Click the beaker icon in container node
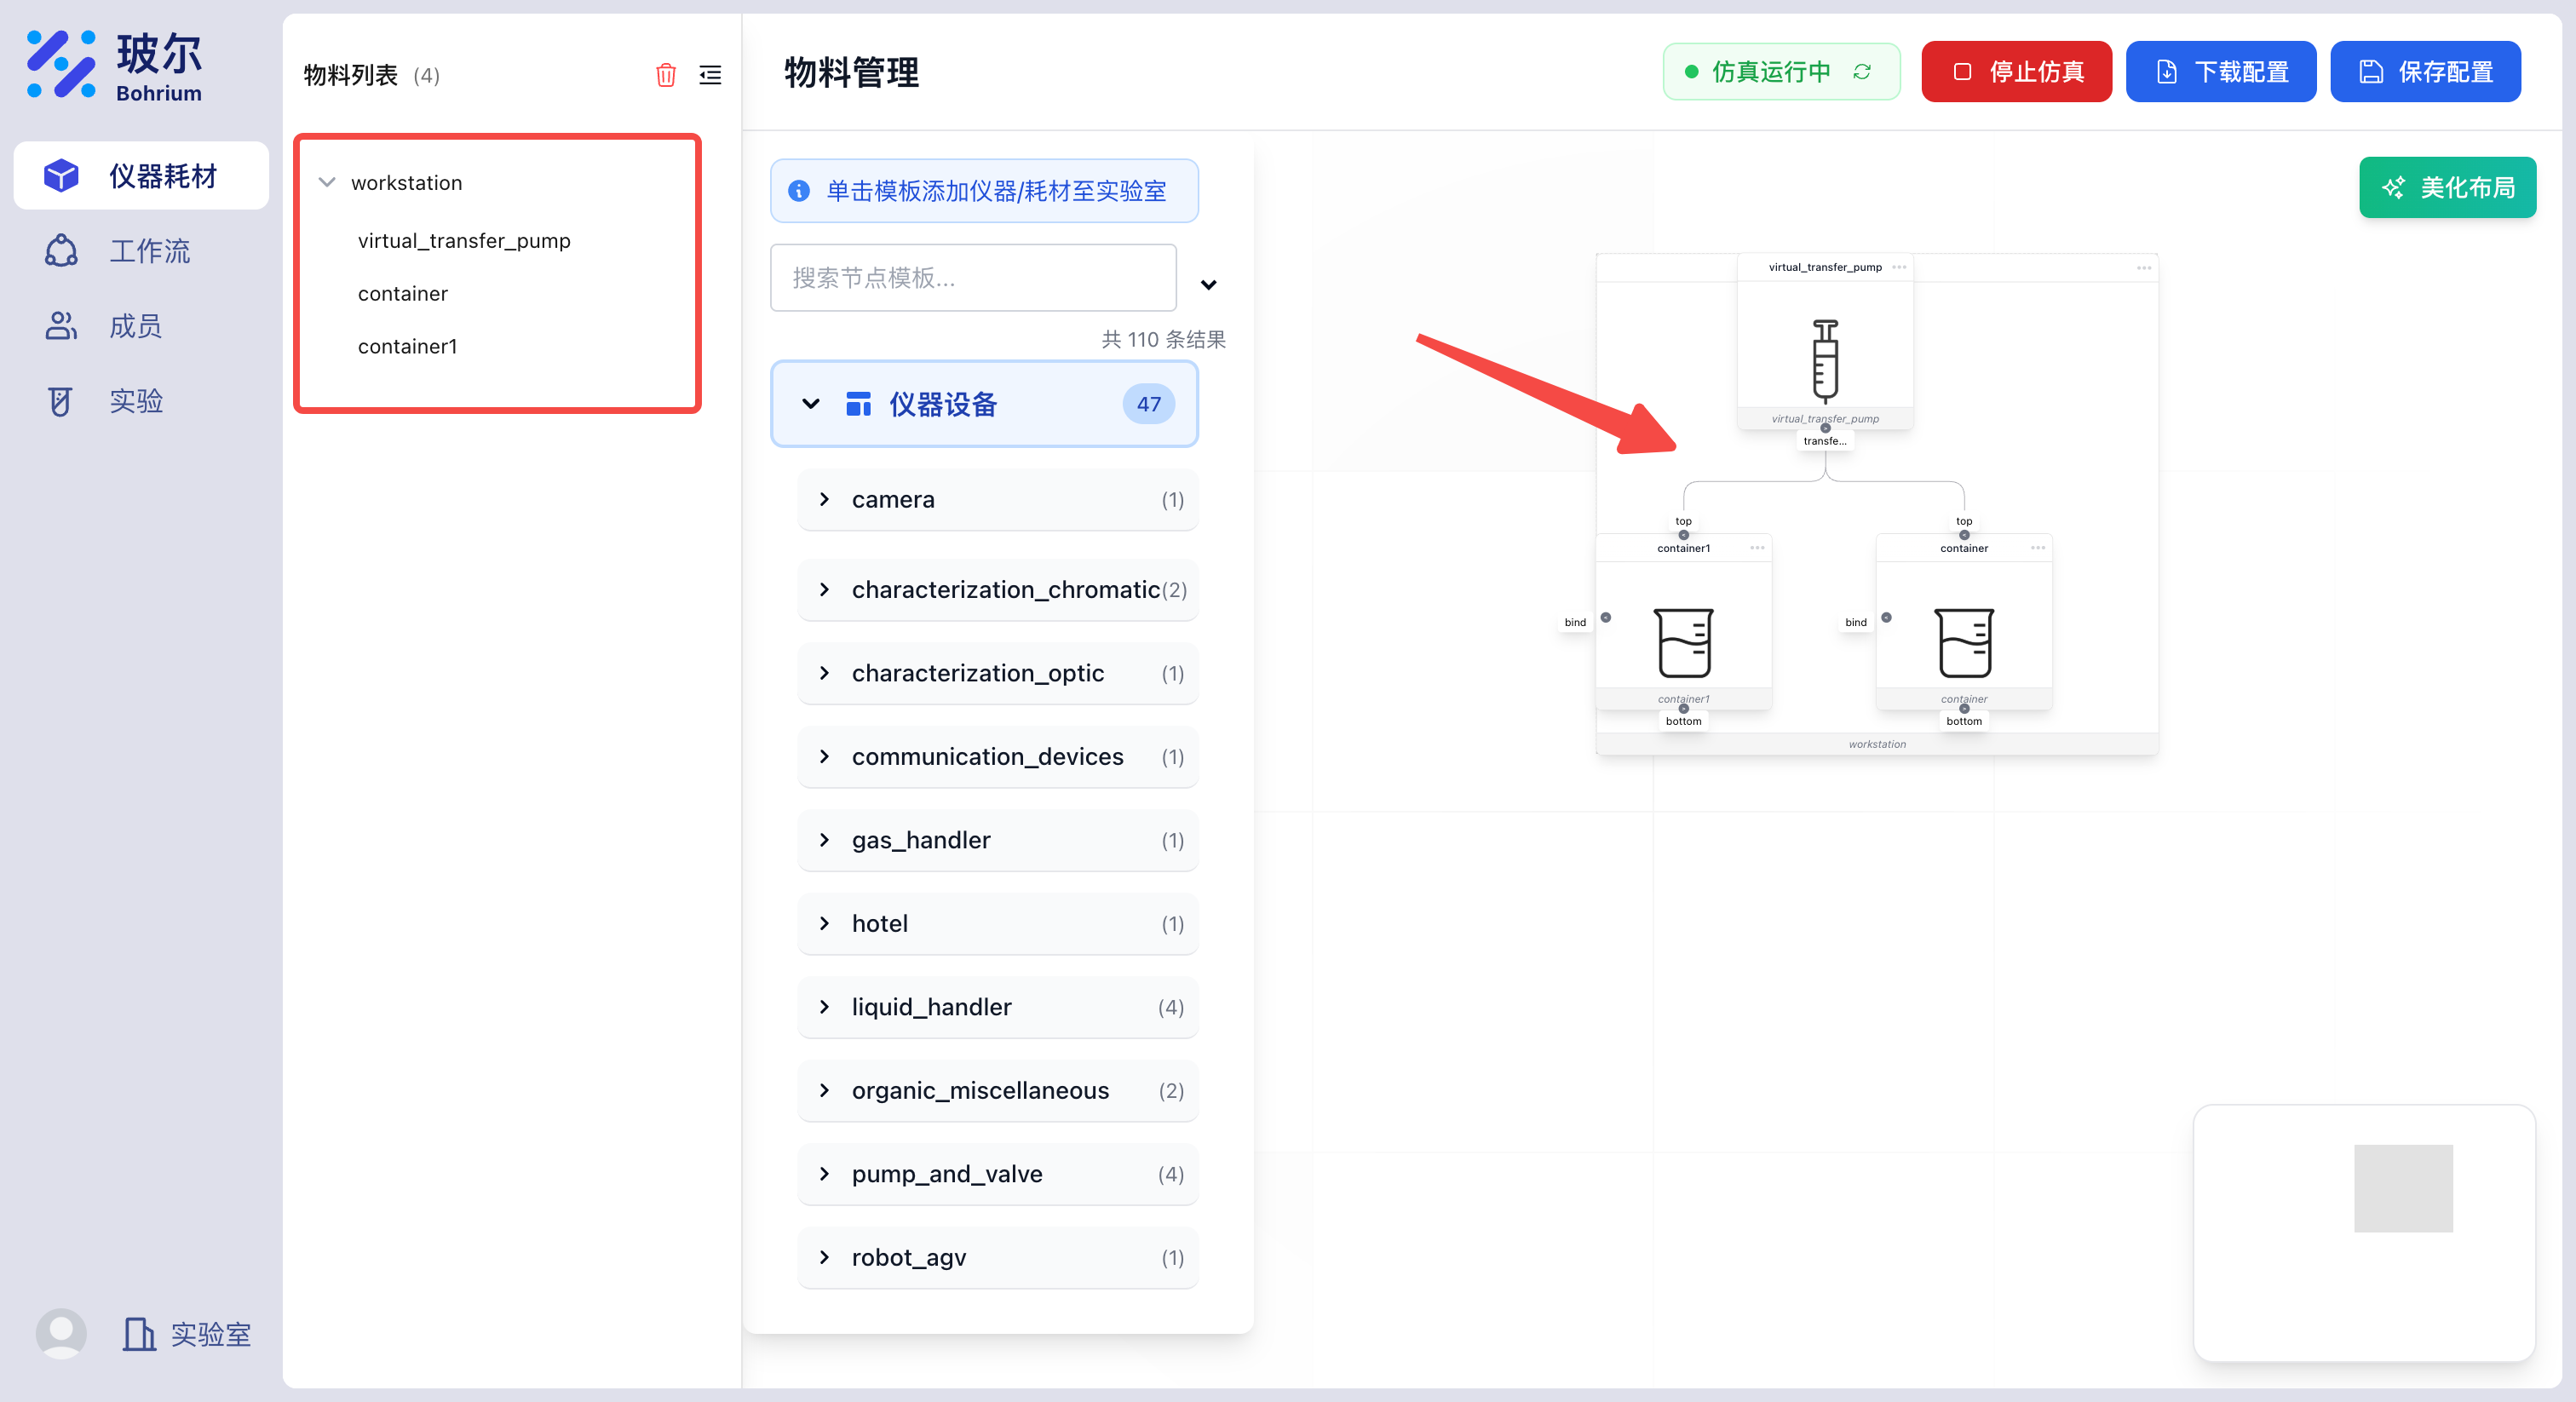 point(1964,642)
